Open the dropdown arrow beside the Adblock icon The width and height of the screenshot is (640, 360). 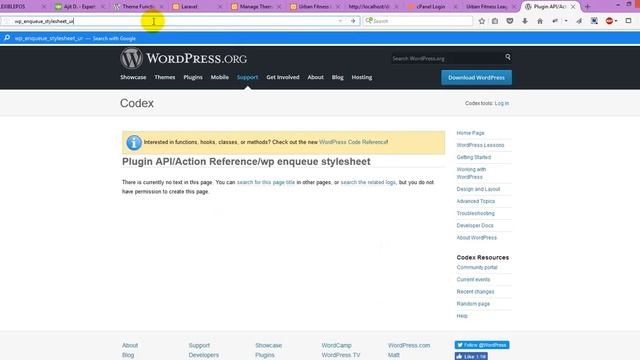tap(616, 21)
